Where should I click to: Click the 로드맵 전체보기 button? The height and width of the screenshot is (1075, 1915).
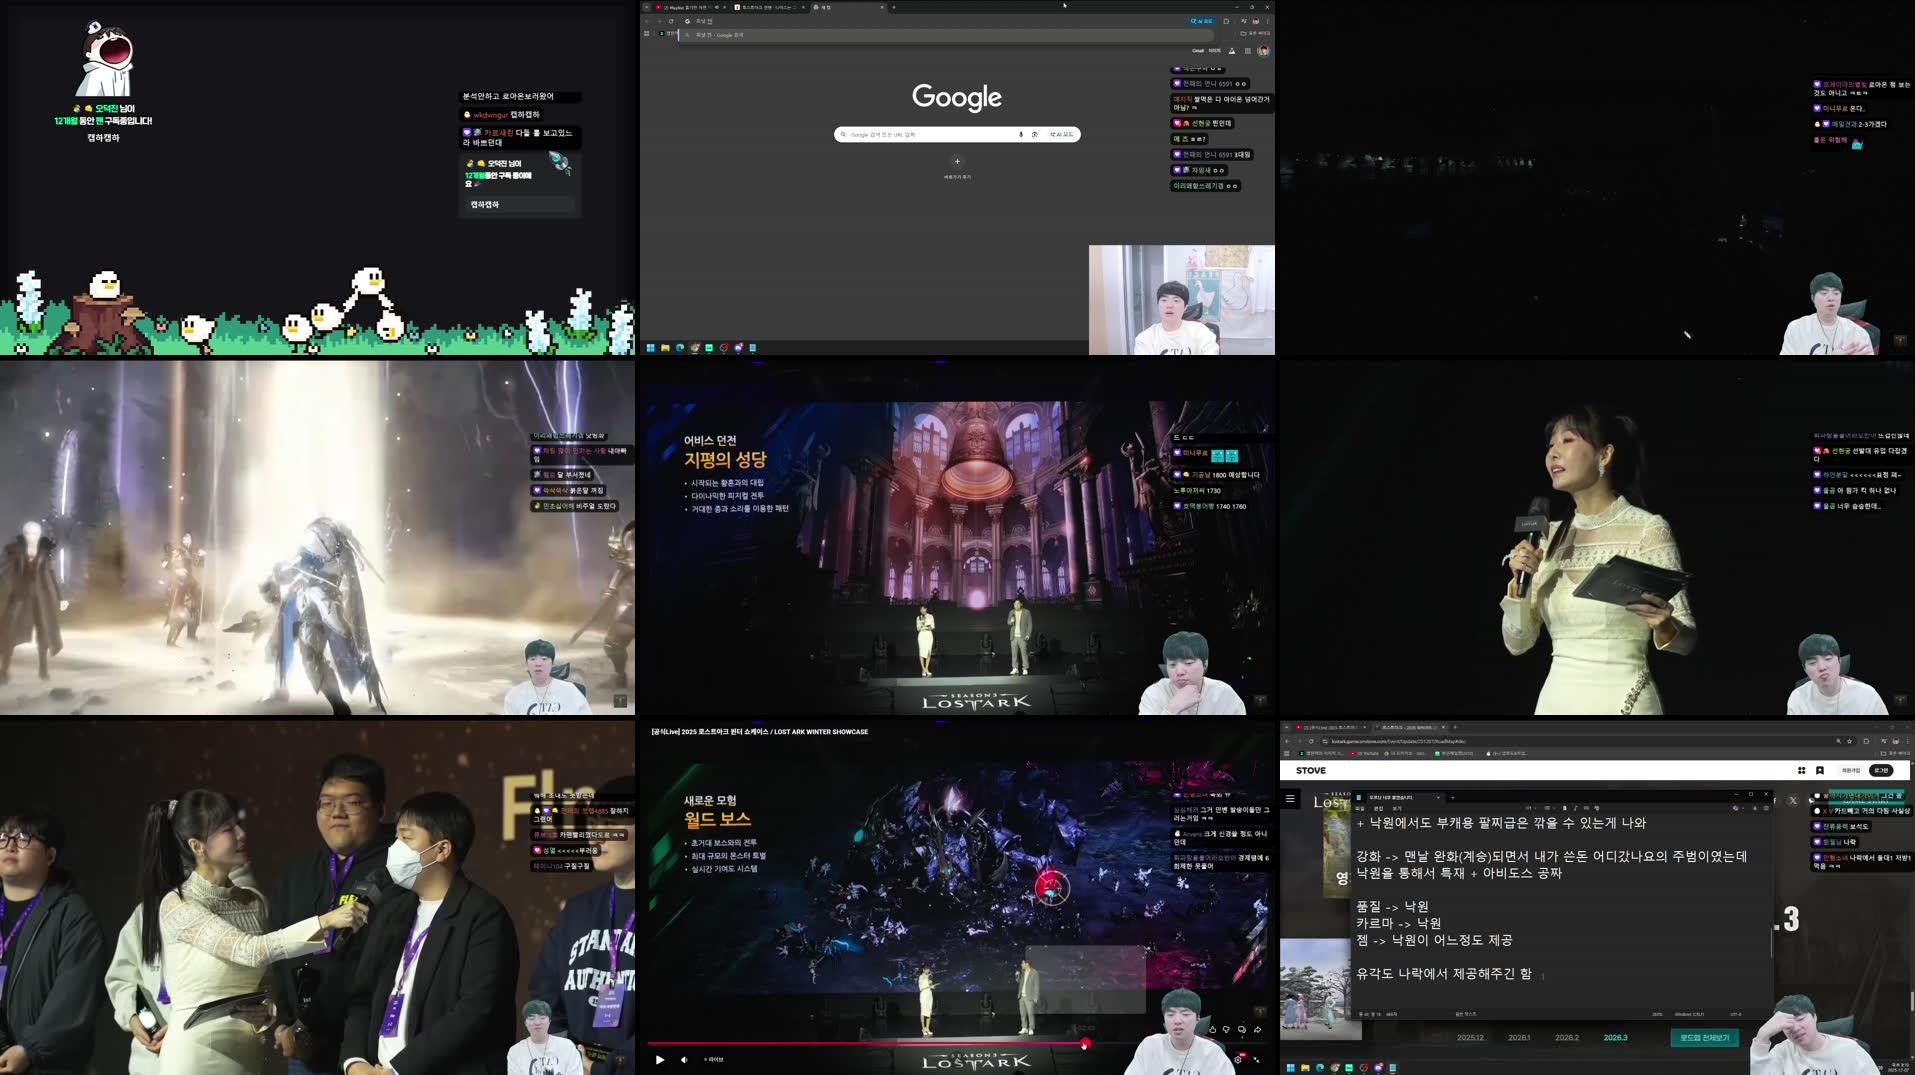[1703, 1038]
